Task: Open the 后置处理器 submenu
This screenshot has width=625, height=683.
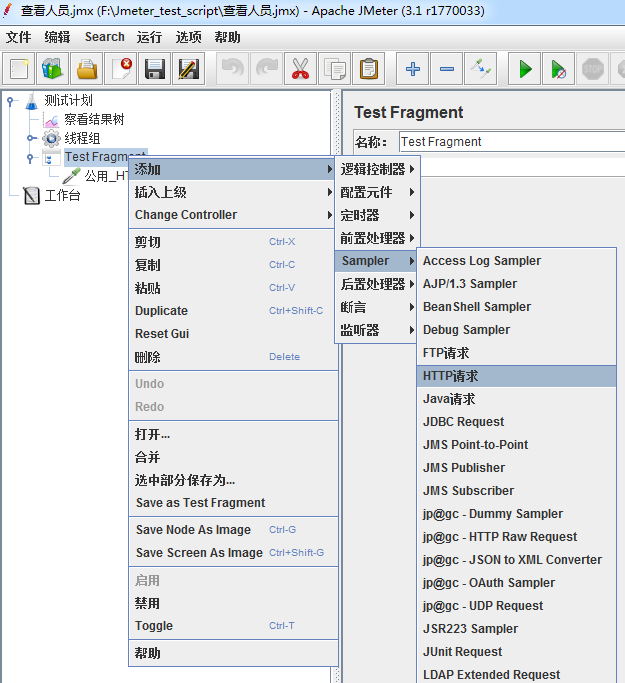Action: coord(377,284)
